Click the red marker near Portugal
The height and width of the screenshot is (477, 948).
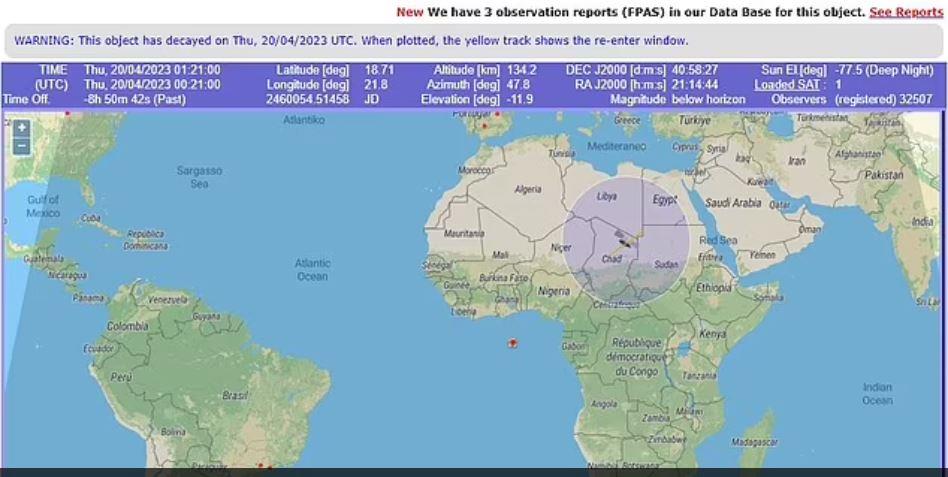pos(484,126)
